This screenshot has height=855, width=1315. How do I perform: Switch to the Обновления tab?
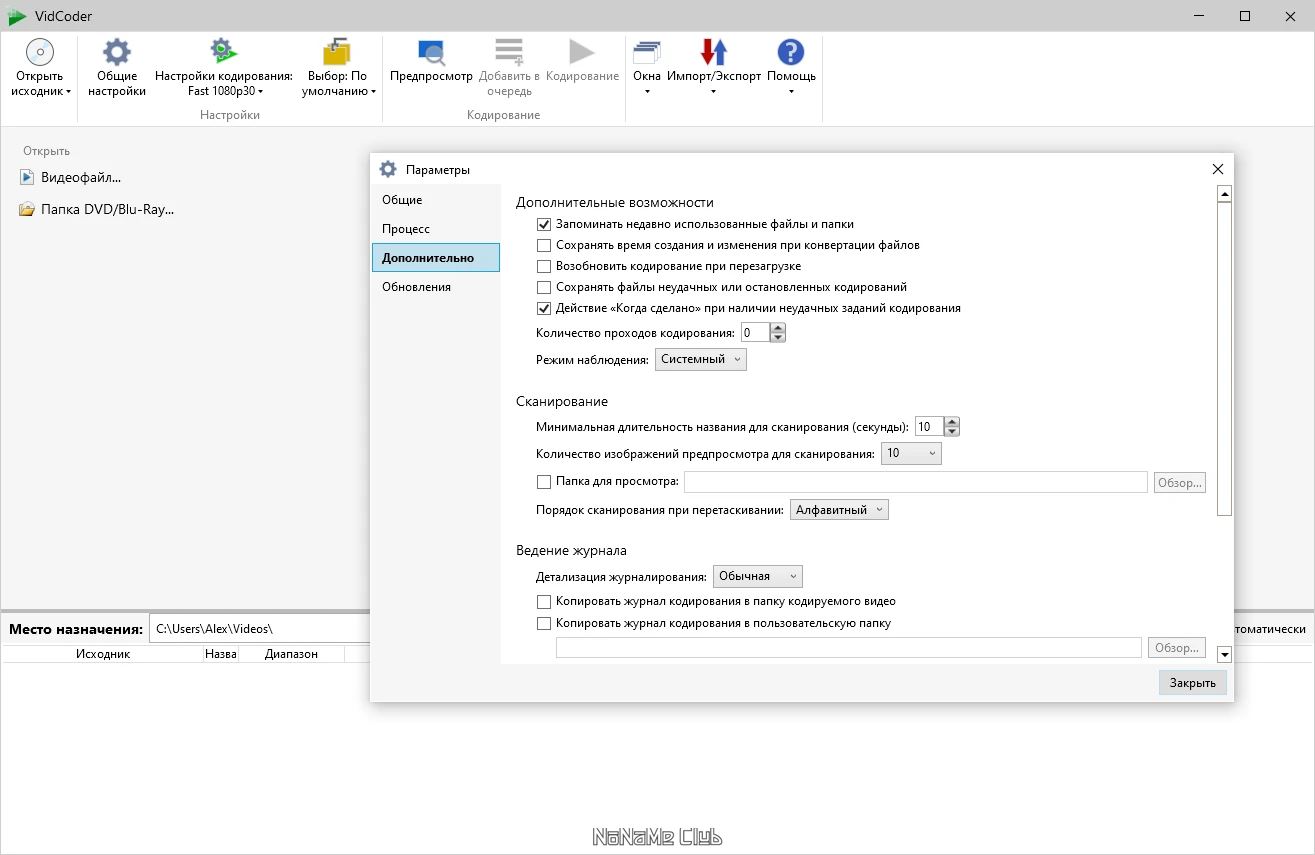pyautogui.click(x=435, y=287)
